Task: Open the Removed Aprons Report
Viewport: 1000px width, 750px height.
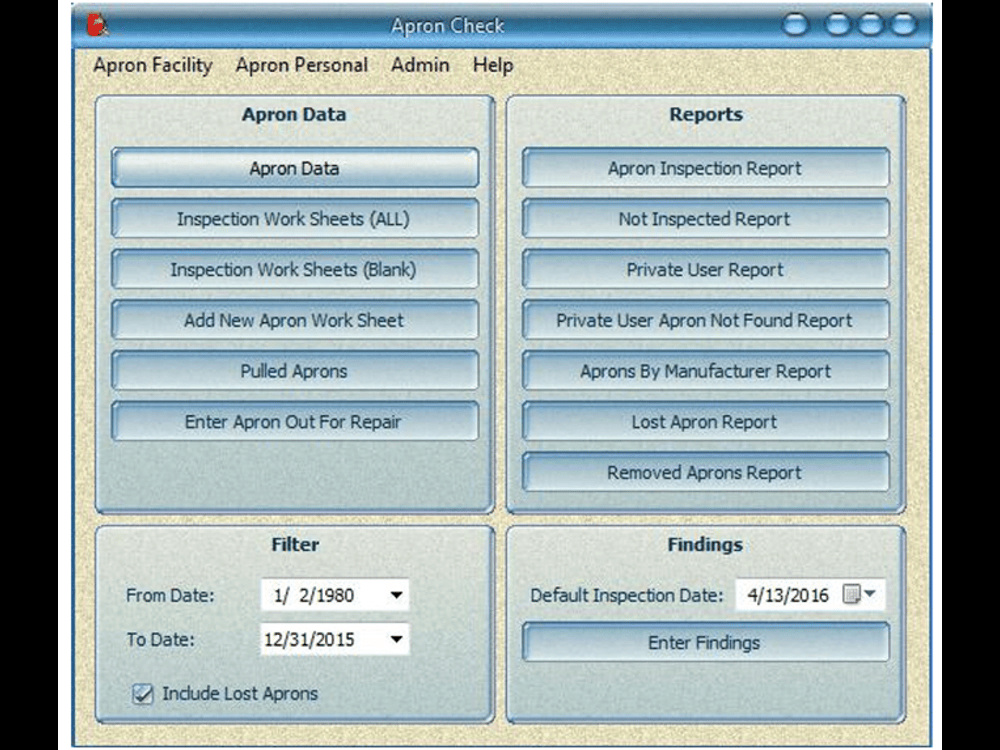Action: [x=705, y=472]
